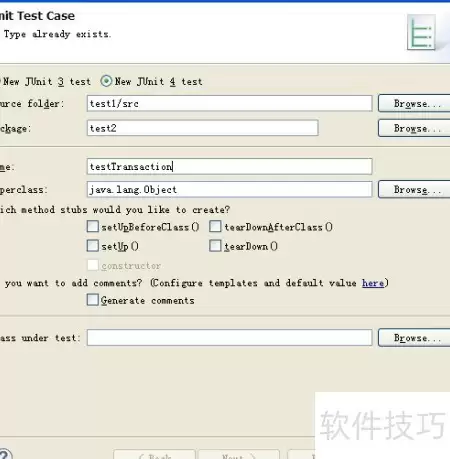Browse for the class under test
The height and width of the screenshot is (459, 450).
414,338
